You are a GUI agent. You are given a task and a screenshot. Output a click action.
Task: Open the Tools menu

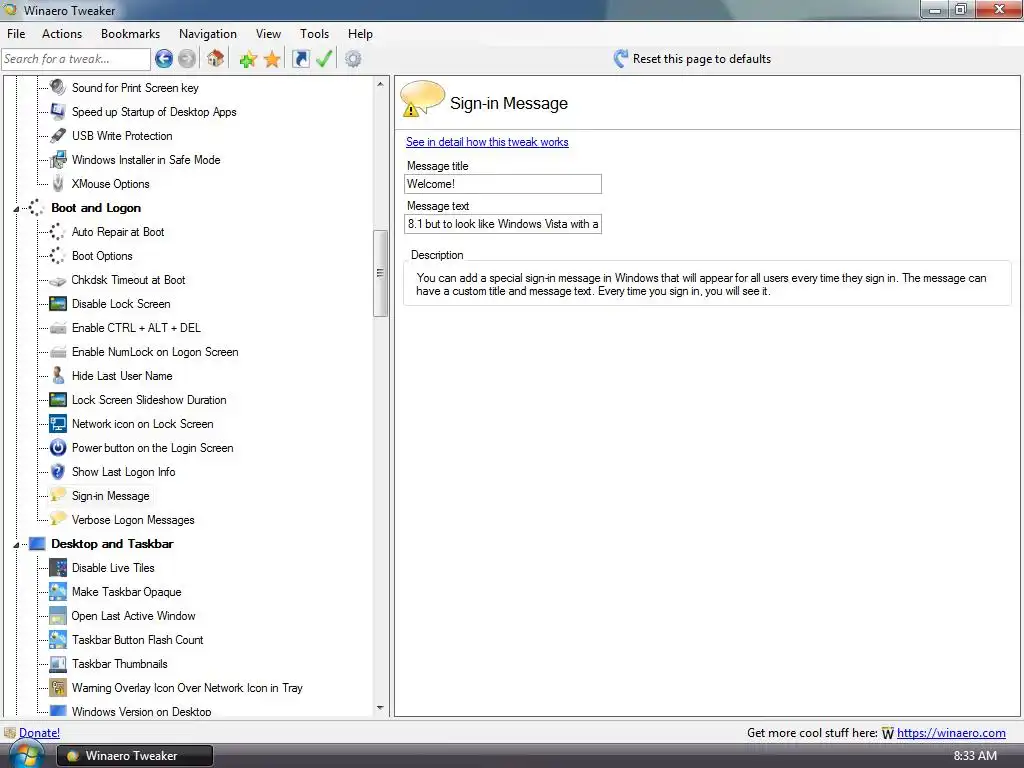pyautogui.click(x=314, y=34)
